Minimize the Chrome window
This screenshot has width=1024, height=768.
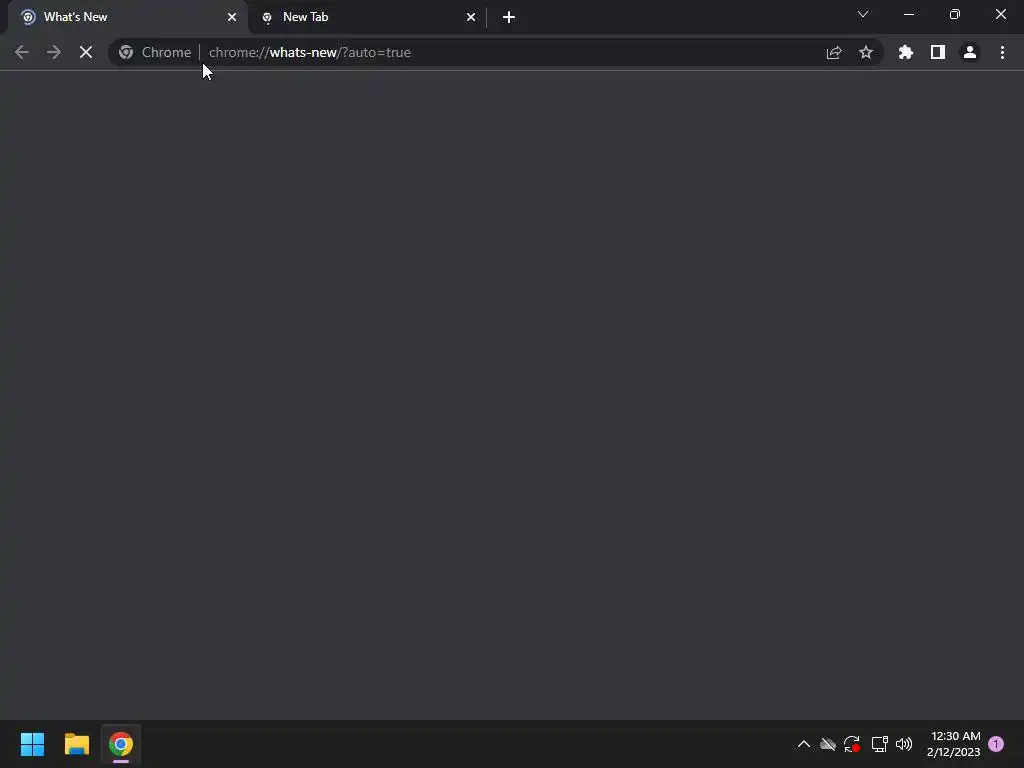coord(909,14)
